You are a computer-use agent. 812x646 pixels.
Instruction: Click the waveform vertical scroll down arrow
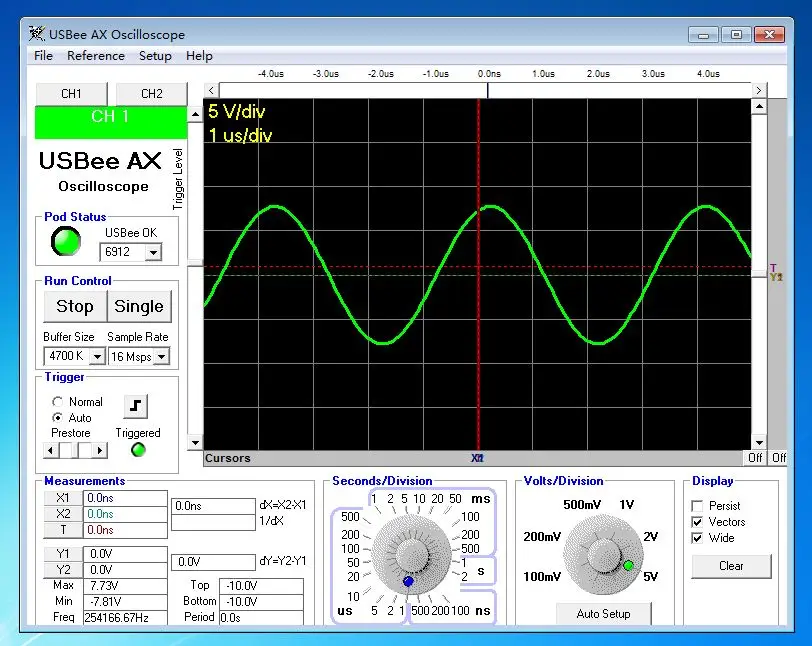click(x=759, y=443)
